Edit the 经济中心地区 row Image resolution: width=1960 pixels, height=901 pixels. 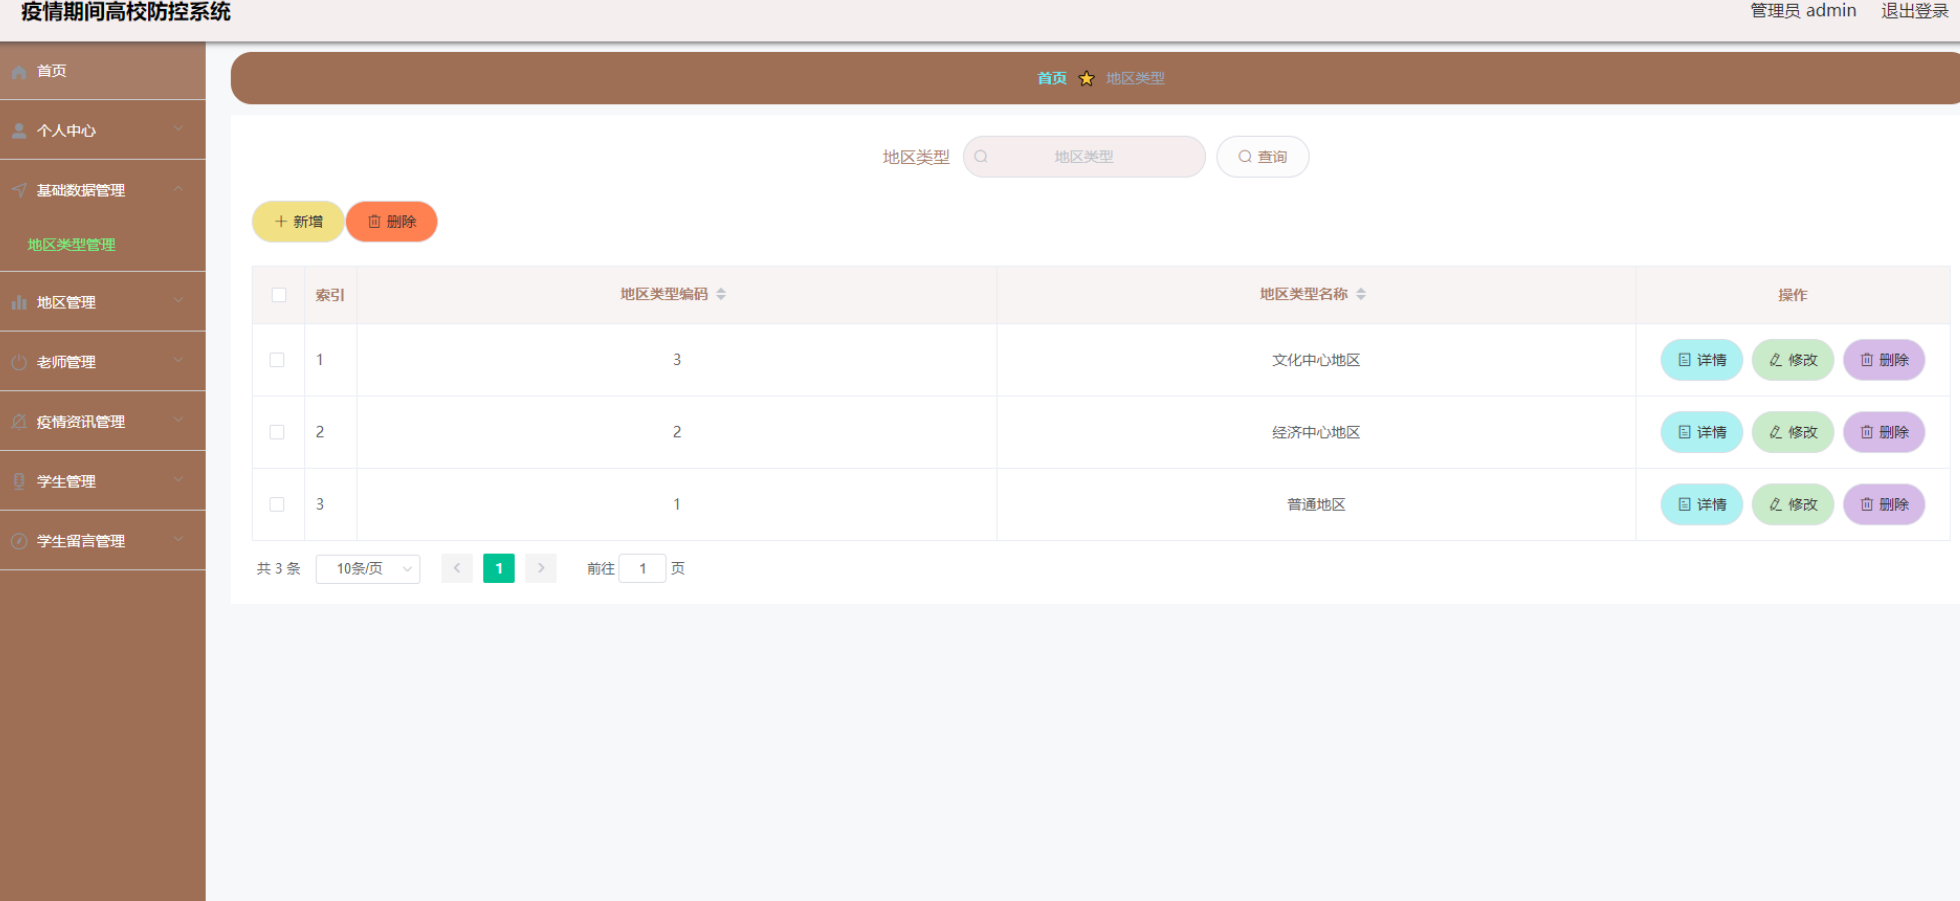click(x=1793, y=432)
